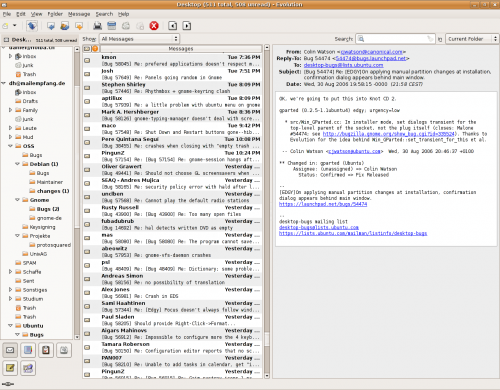Viewport: 500px width, 390px height.
Task: Click the Send/Receive mail toolbar icon
Action: coord(32,26)
